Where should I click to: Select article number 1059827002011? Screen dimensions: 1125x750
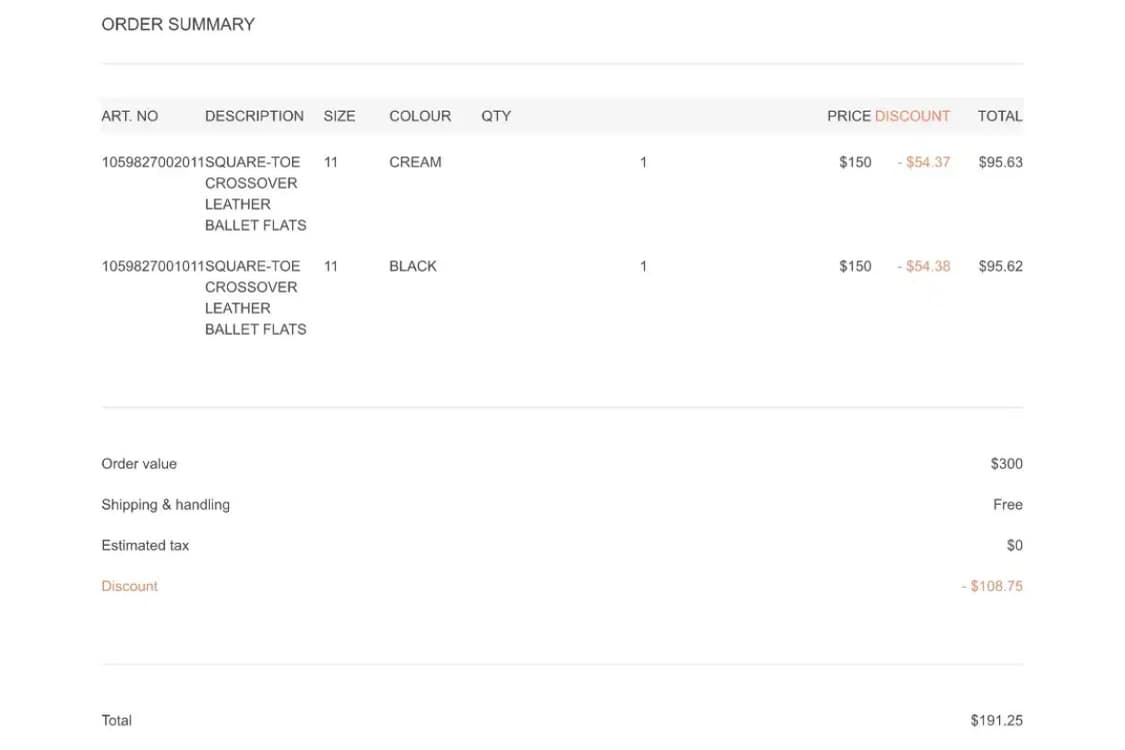[153, 162]
